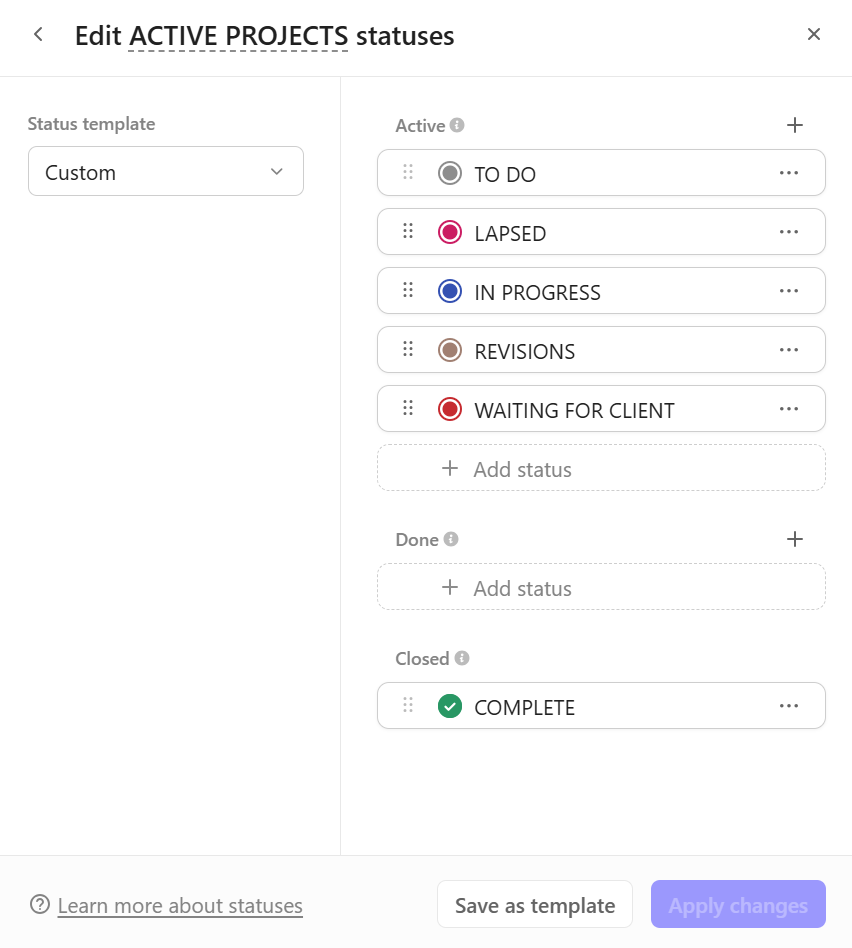Image resolution: width=852 pixels, height=948 pixels.
Task: Open the Learn more about statuses link
Action: [x=180, y=906]
